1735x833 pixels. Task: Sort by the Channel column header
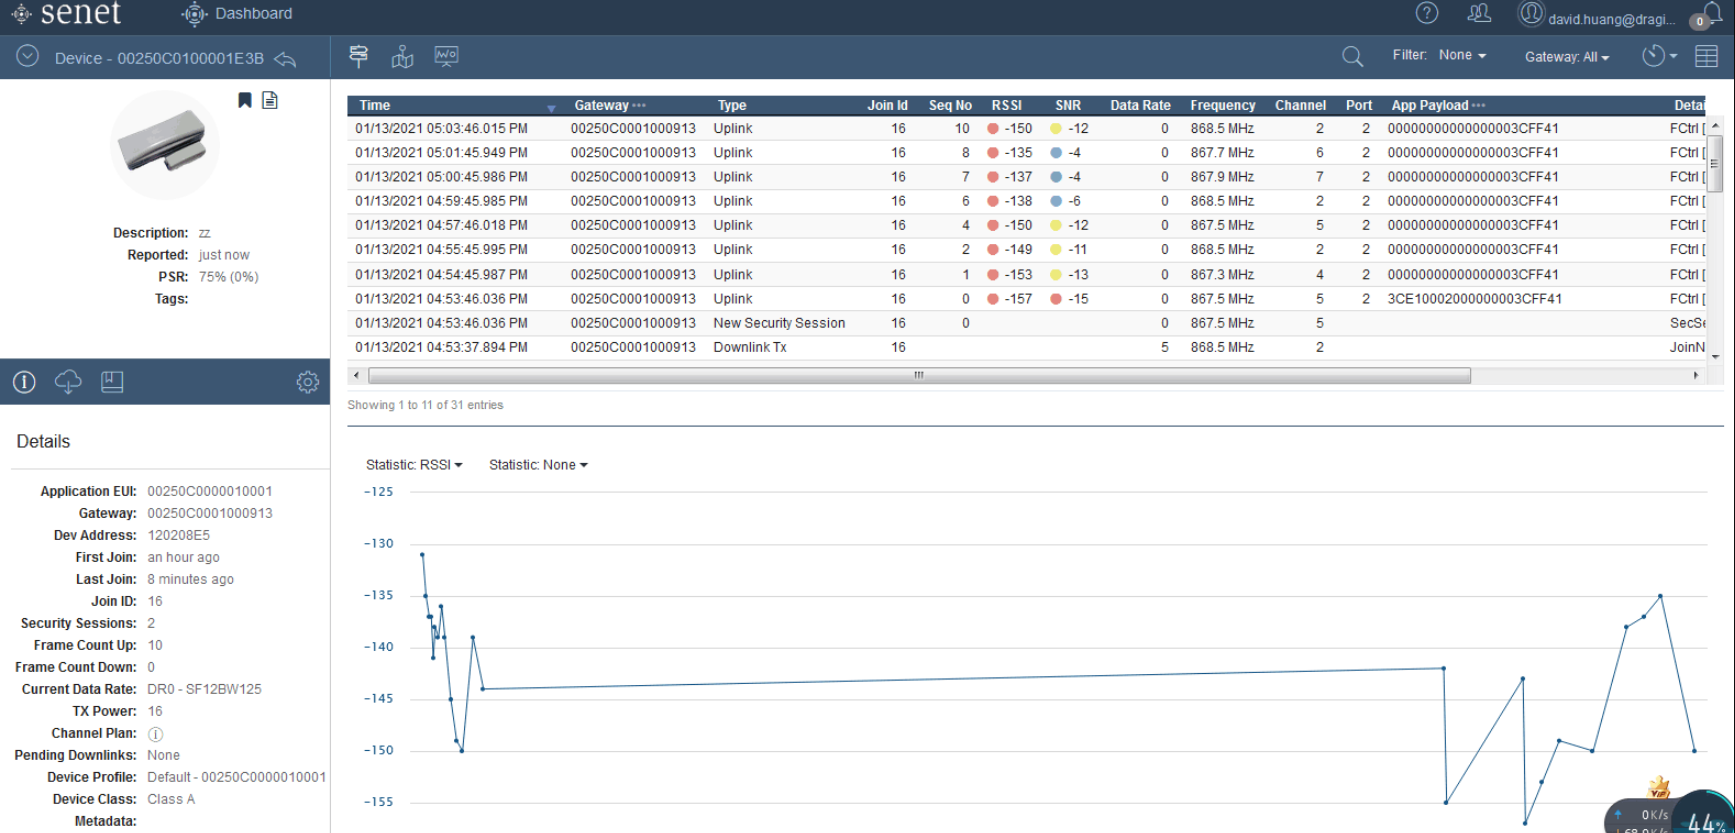point(1300,105)
